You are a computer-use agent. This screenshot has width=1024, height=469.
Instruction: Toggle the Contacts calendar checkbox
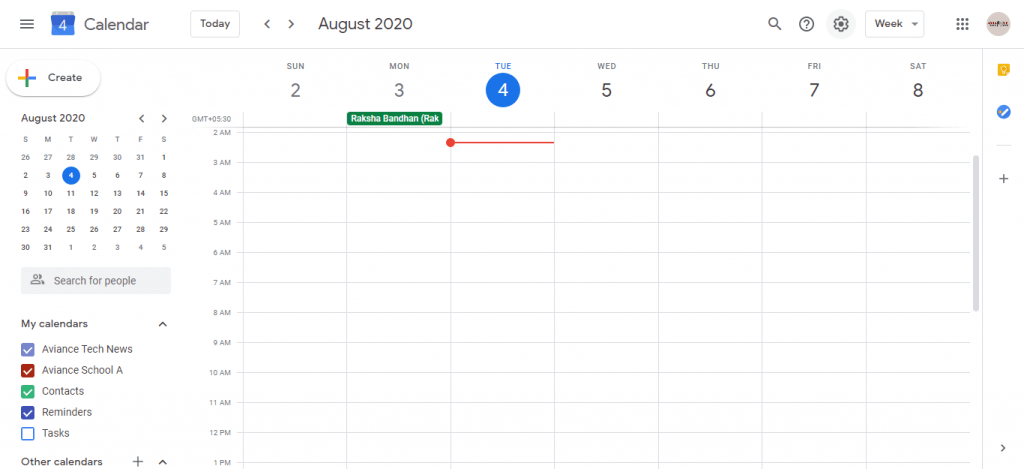point(27,391)
